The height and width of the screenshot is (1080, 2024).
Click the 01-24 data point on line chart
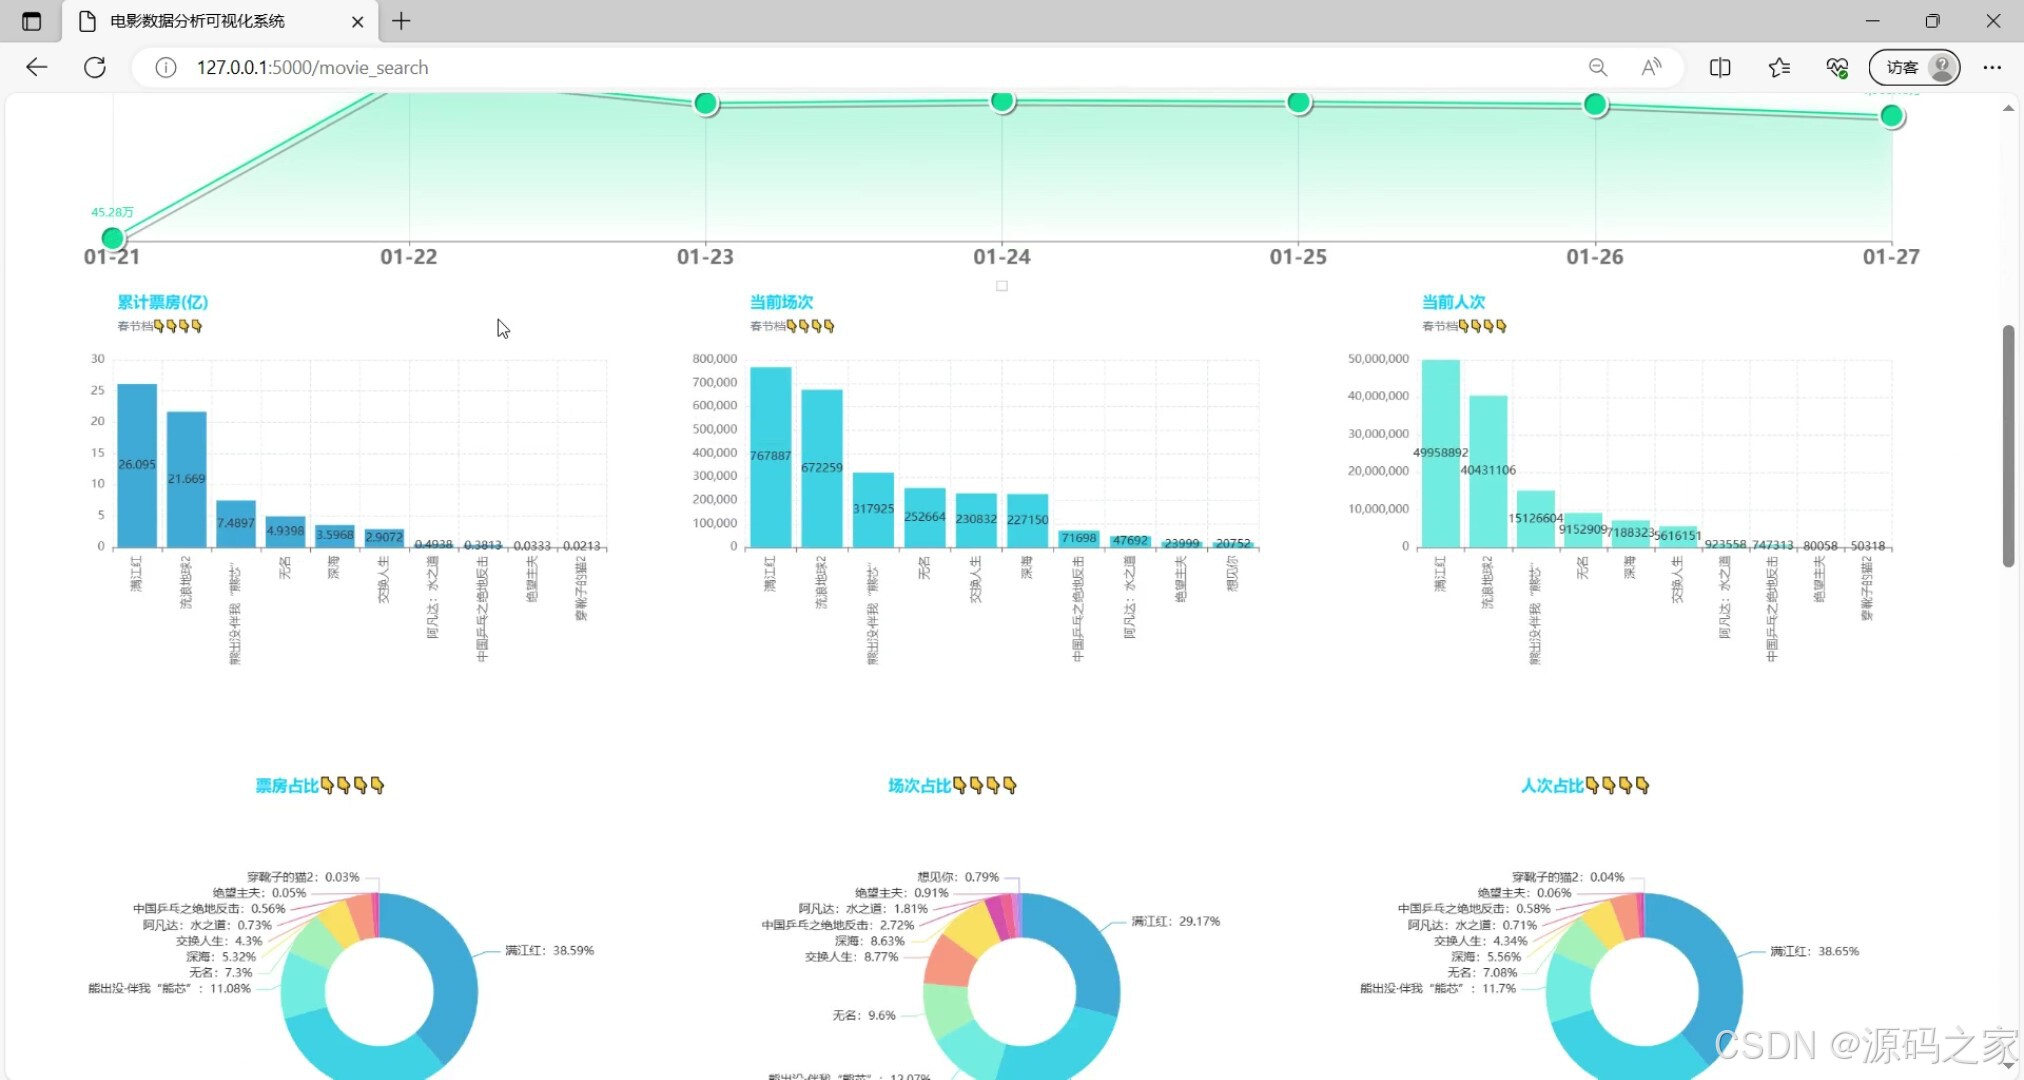point(1002,101)
